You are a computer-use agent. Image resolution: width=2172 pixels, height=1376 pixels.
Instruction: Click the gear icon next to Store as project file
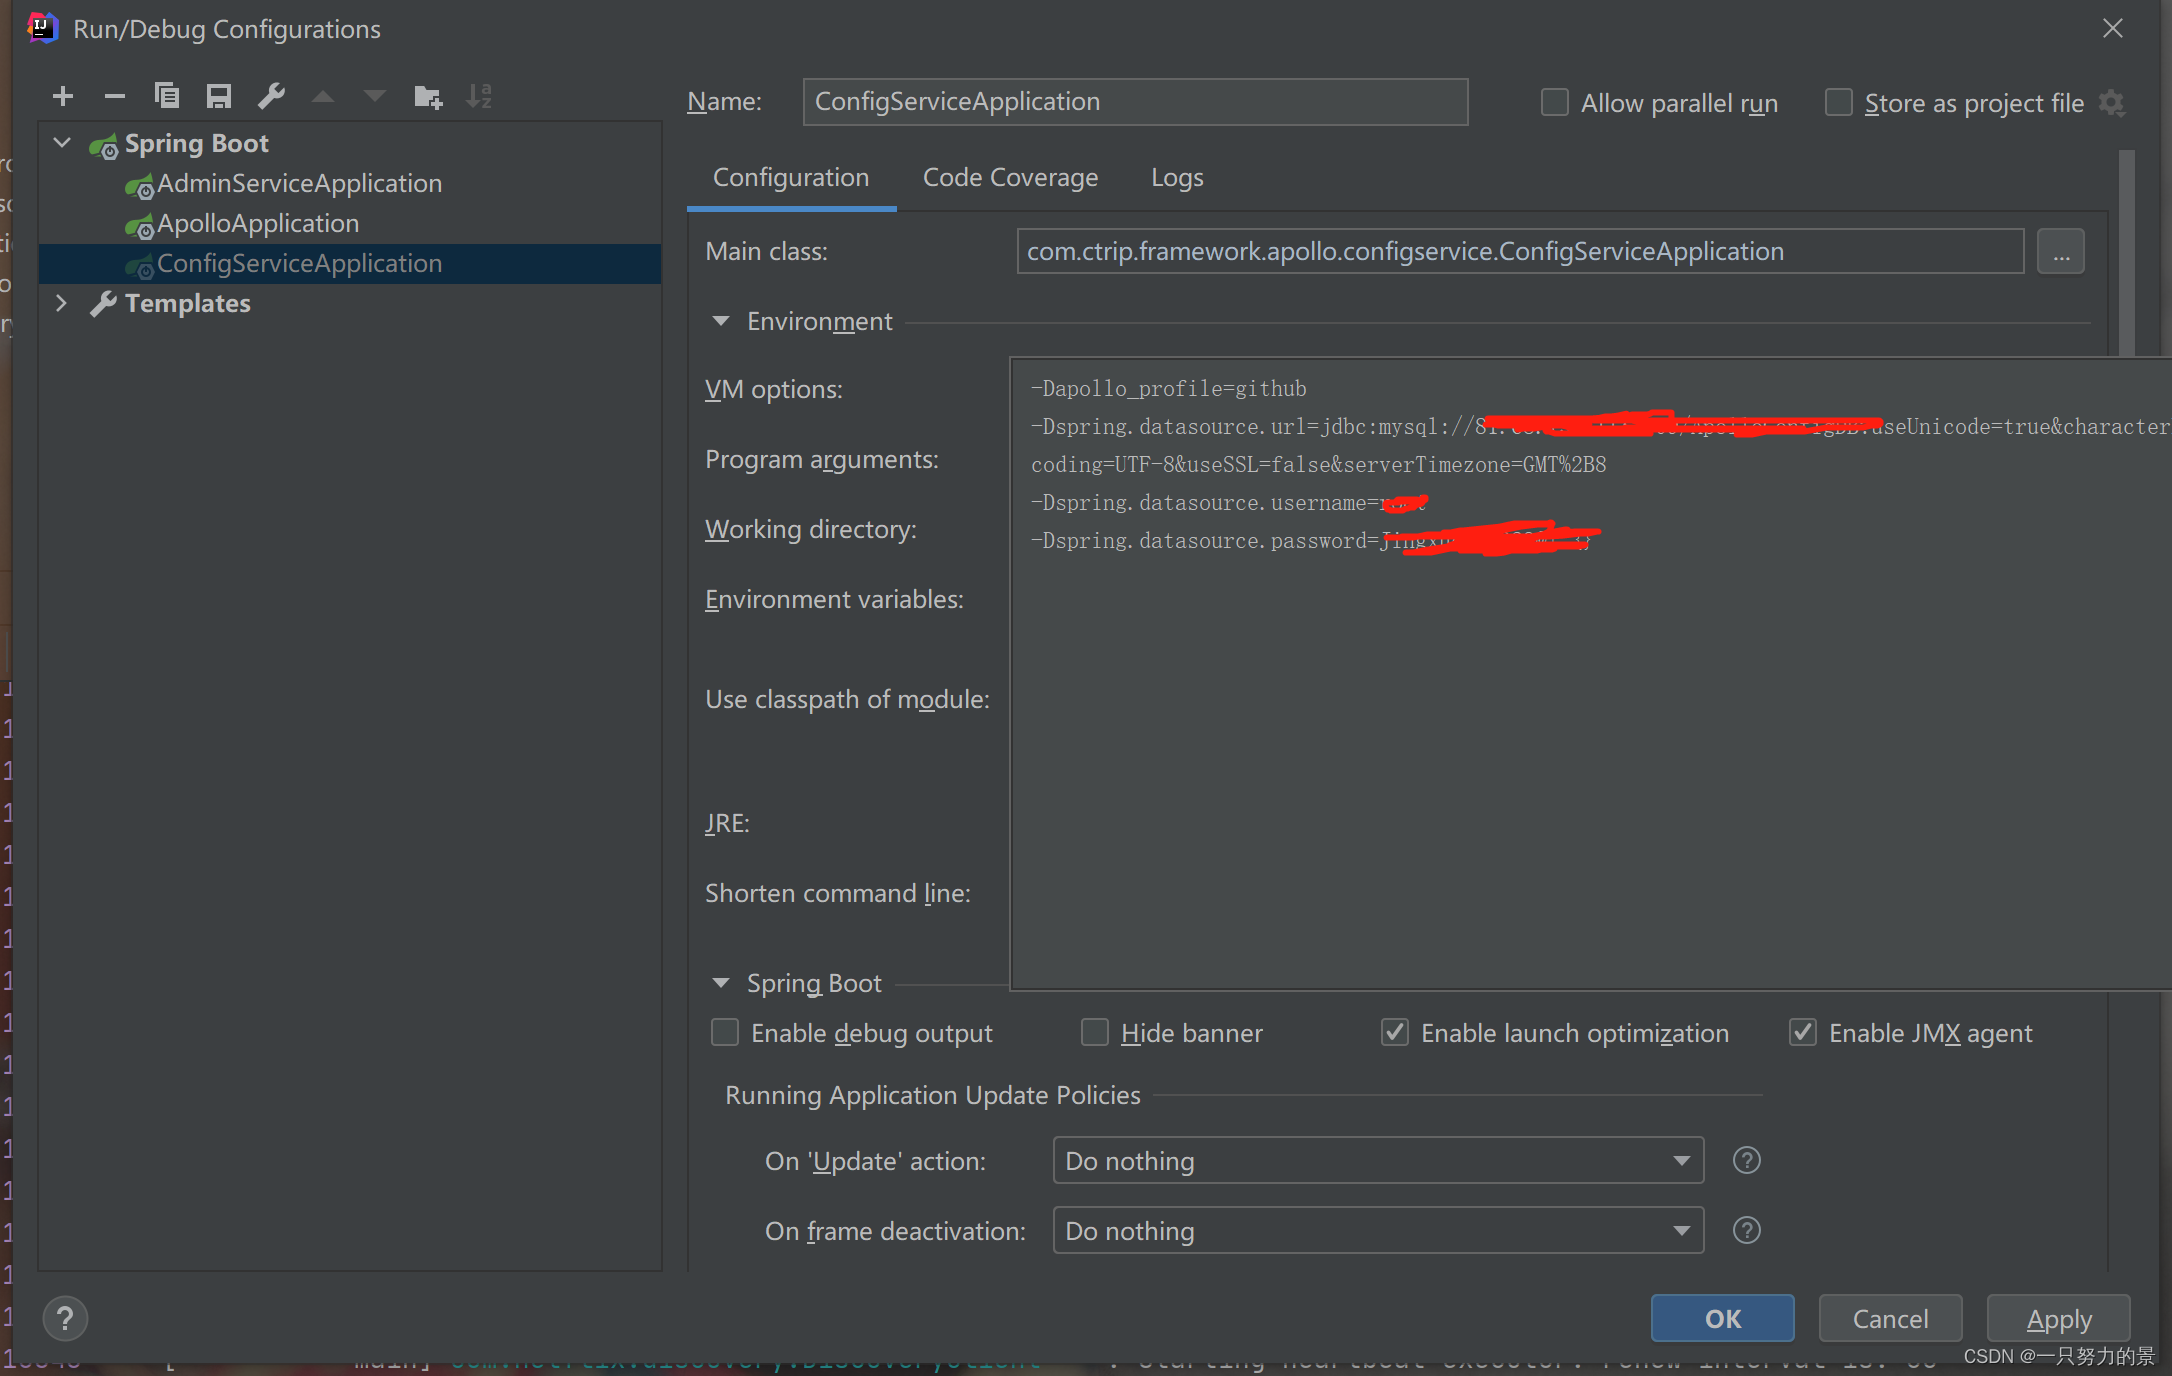pos(2112,103)
